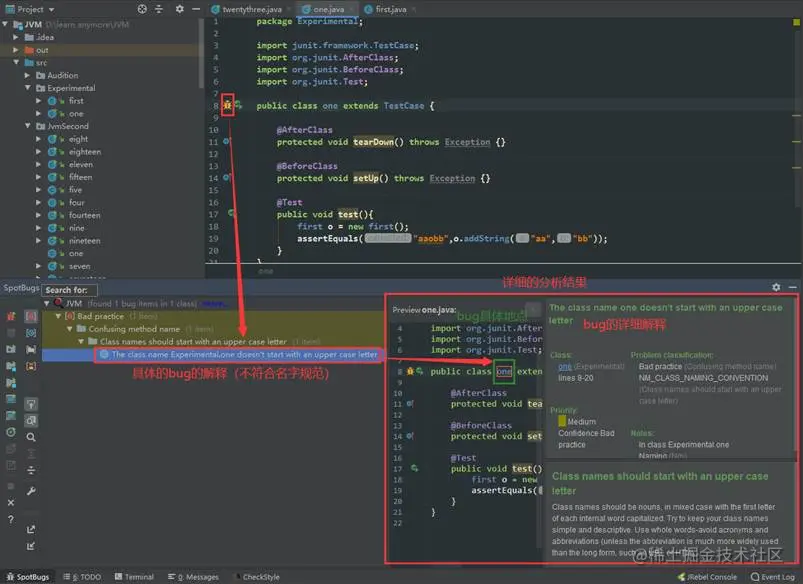Click the question mark help icon in SpotBugs

click(x=11, y=519)
